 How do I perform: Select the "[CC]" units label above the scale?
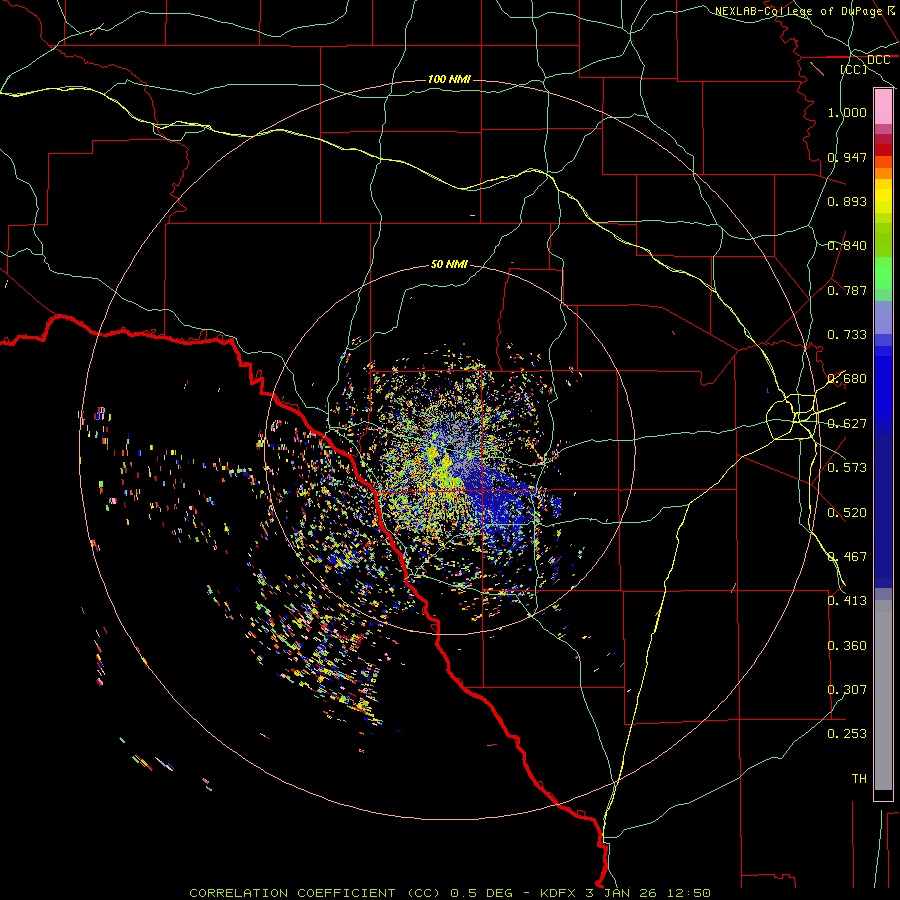854,69
